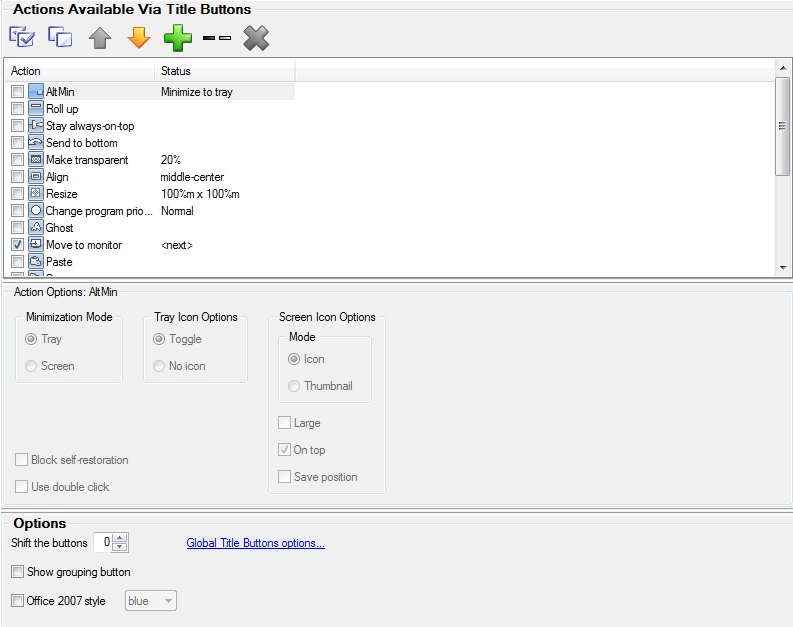This screenshot has width=793, height=627.
Task: Enable Office 2007 style checkbox
Action: pyautogui.click(x=18, y=600)
